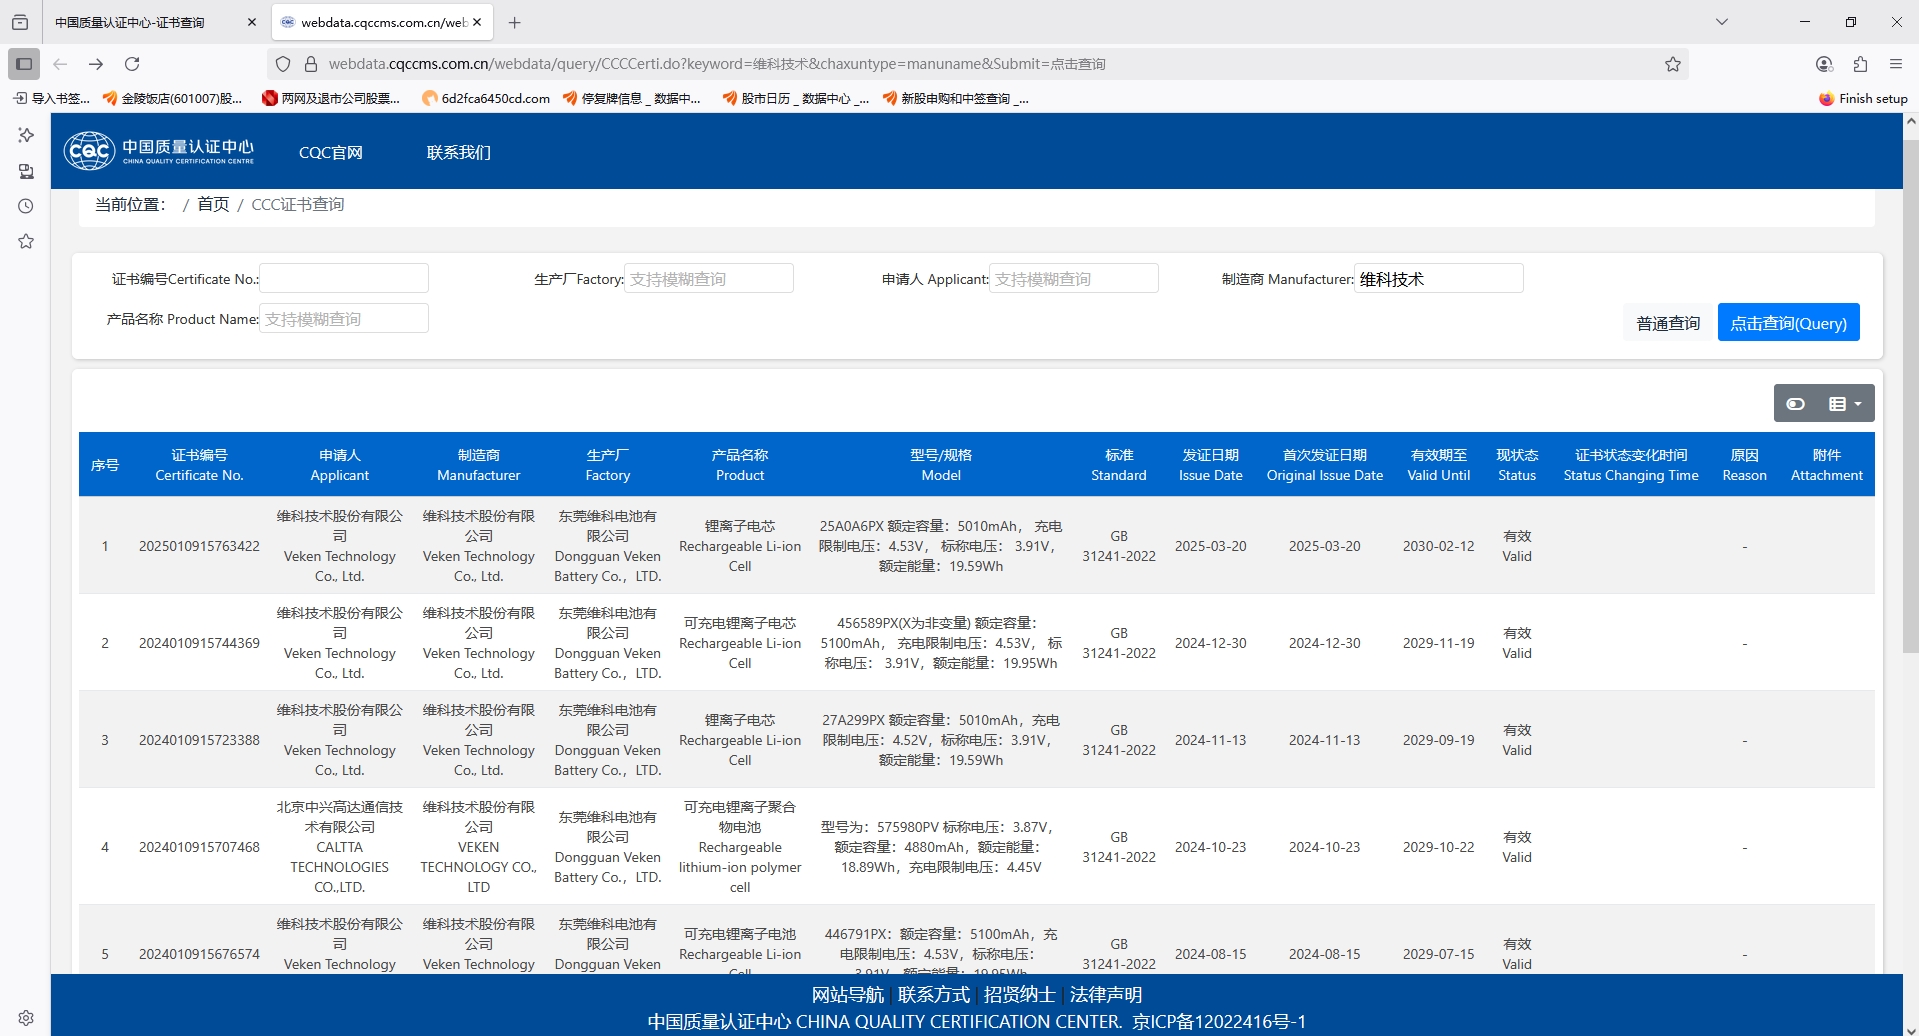Click certificate number 2024010915676574
This screenshot has height=1036, width=1919.
[x=199, y=954]
